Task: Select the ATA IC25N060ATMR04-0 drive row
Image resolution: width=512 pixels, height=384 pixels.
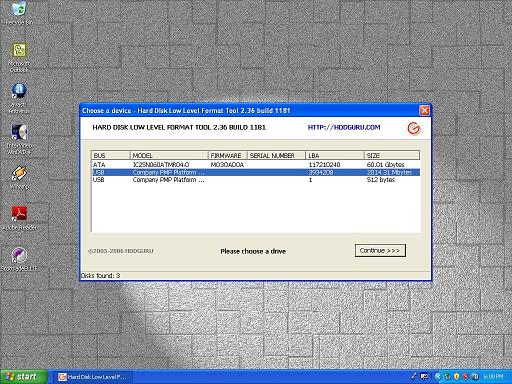Action: pyautogui.click(x=256, y=165)
